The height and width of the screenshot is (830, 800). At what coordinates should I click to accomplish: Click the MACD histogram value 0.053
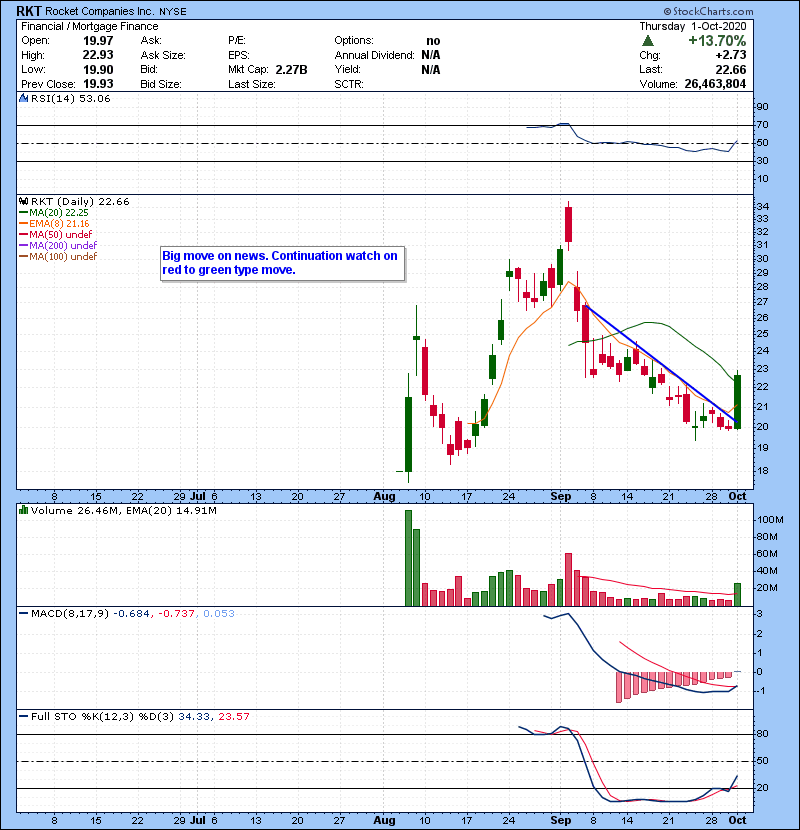pos(219,614)
